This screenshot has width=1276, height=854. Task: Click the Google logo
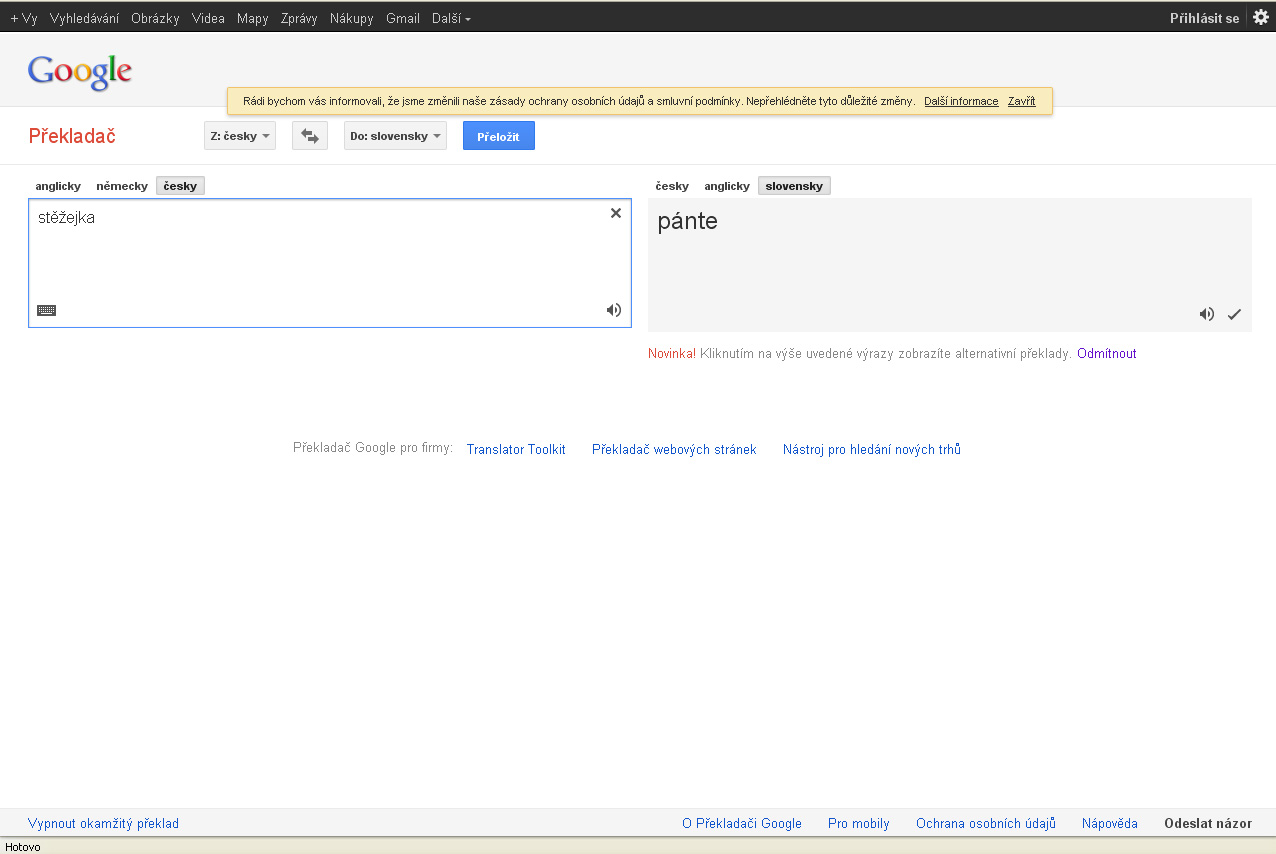pyautogui.click(x=80, y=72)
